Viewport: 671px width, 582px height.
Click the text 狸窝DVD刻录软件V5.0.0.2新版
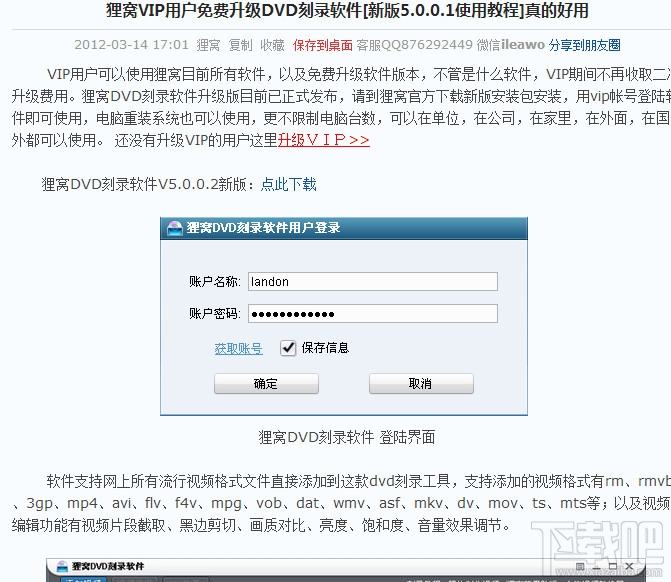(x=144, y=184)
